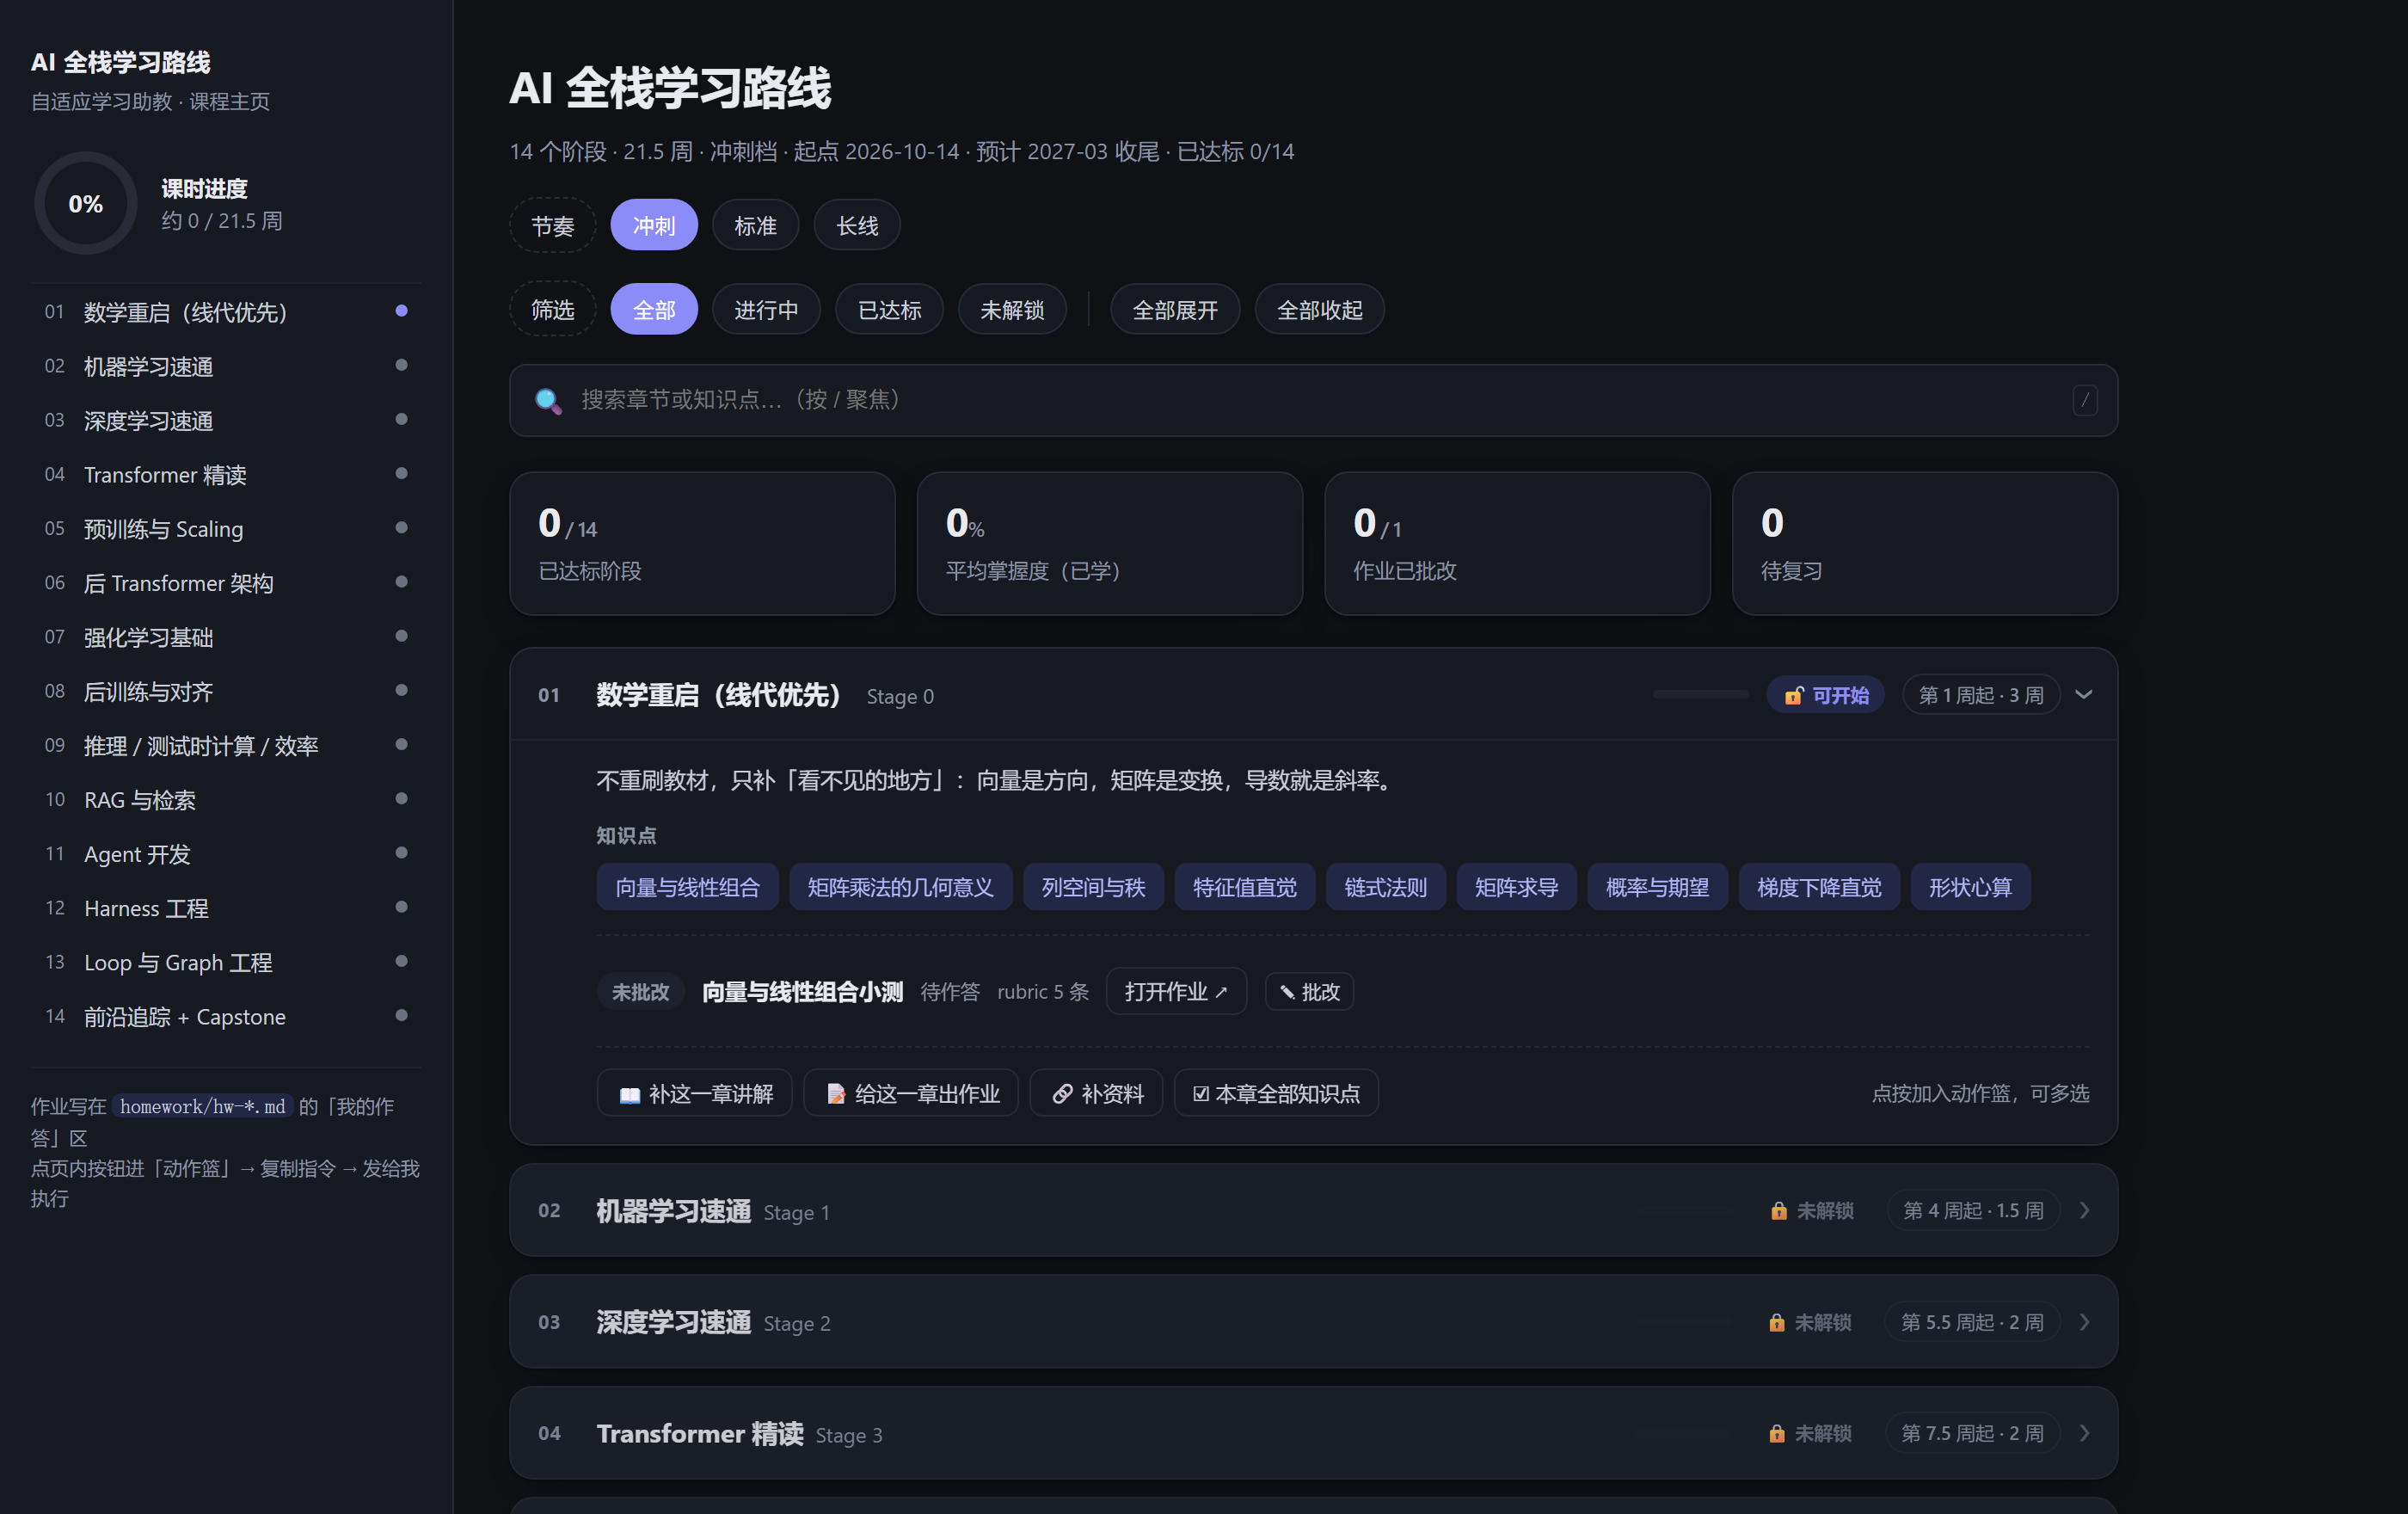Toggle the 链式法则 knowledge chip
Image resolution: width=2408 pixels, height=1514 pixels.
click(x=1386, y=887)
